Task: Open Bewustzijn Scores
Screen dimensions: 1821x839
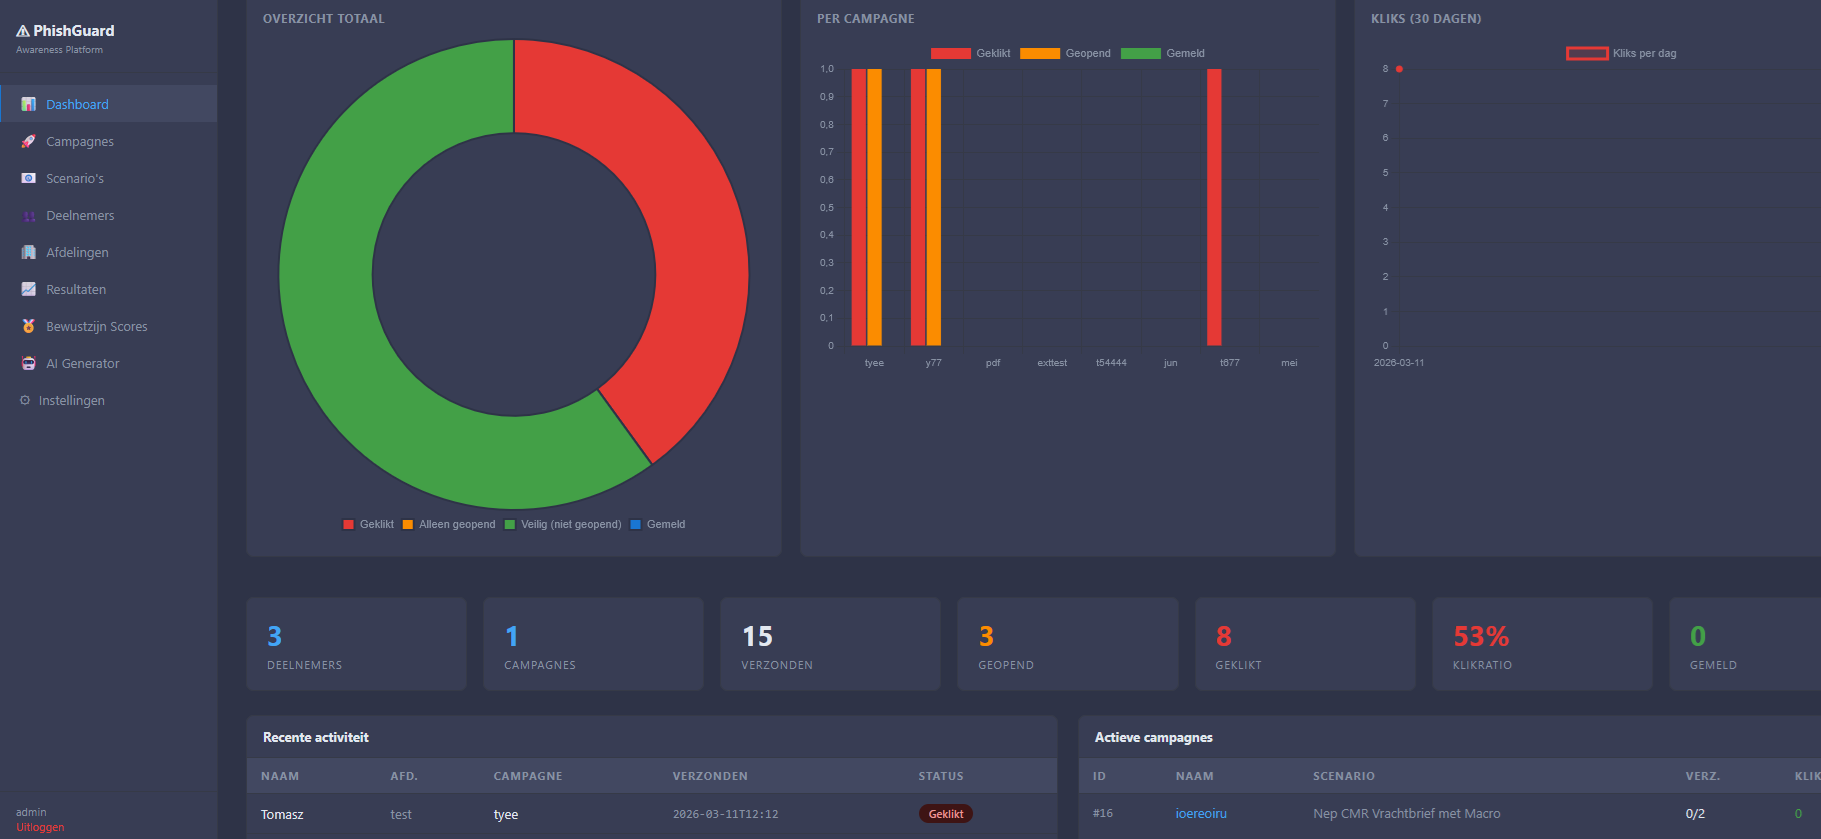Action: pos(108,326)
